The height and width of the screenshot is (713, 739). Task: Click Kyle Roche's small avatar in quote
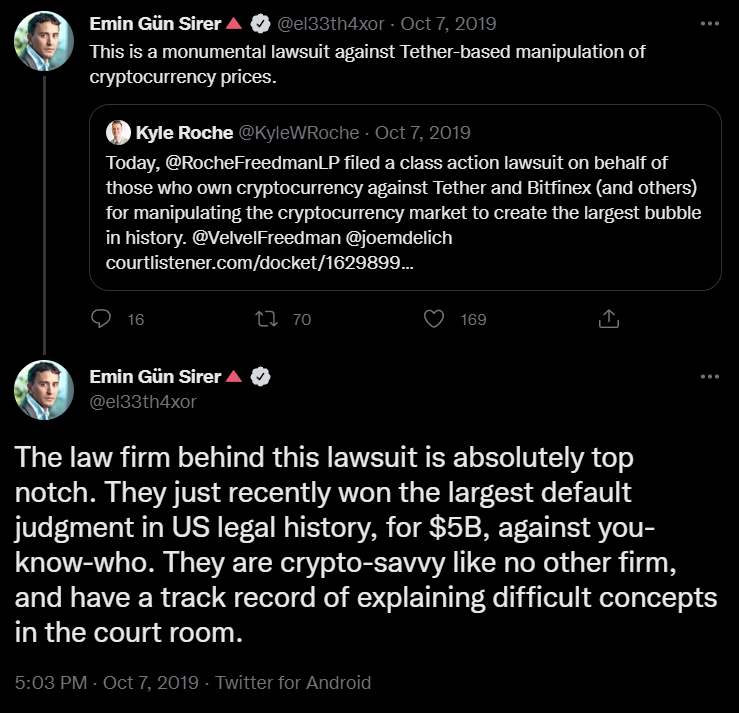coord(119,132)
